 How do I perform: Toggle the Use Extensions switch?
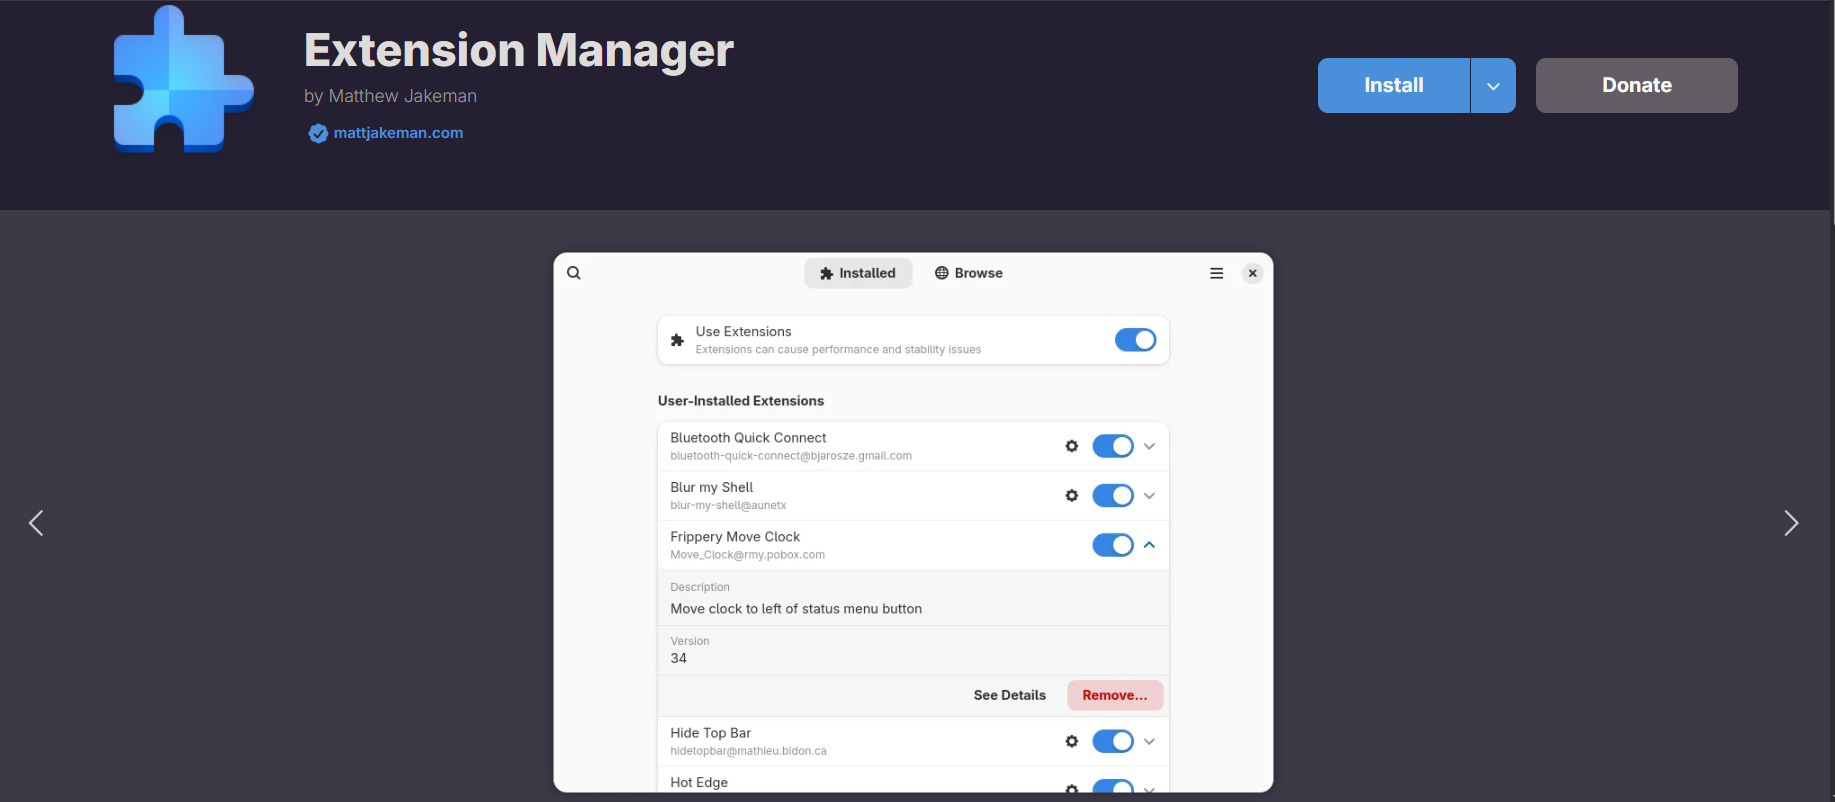click(1135, 340)
